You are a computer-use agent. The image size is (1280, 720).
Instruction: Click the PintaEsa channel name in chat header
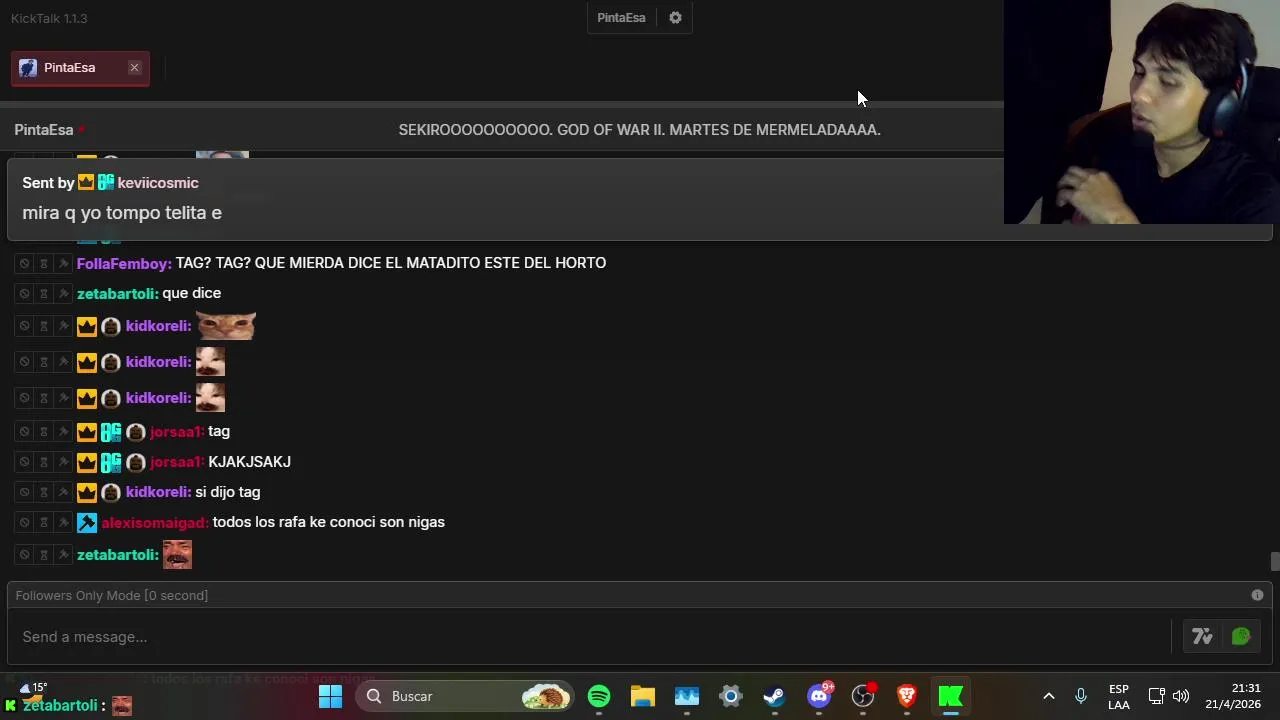44,130
